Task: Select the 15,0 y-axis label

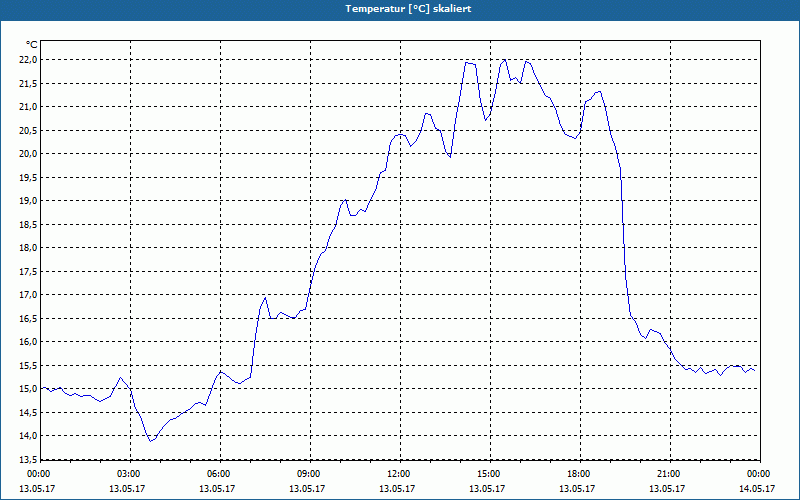Action: [x=29, y=388]
